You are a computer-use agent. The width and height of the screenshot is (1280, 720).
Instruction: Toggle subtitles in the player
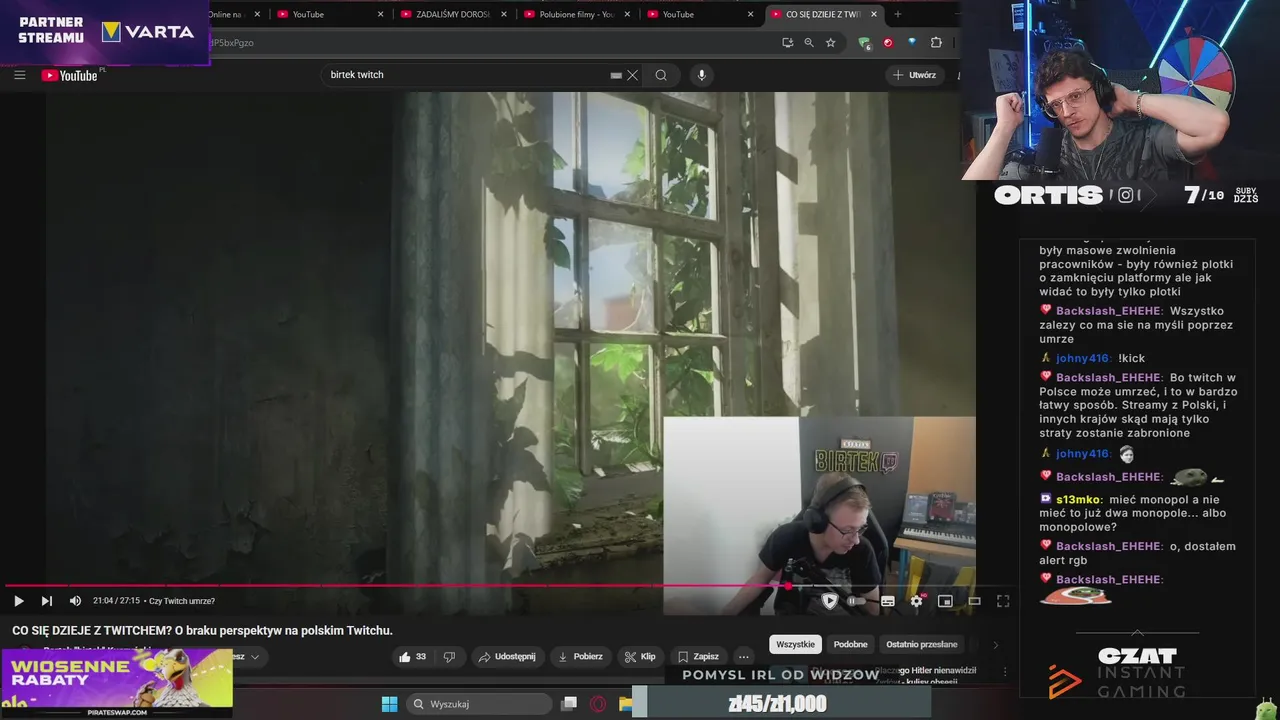pos(887,601)
